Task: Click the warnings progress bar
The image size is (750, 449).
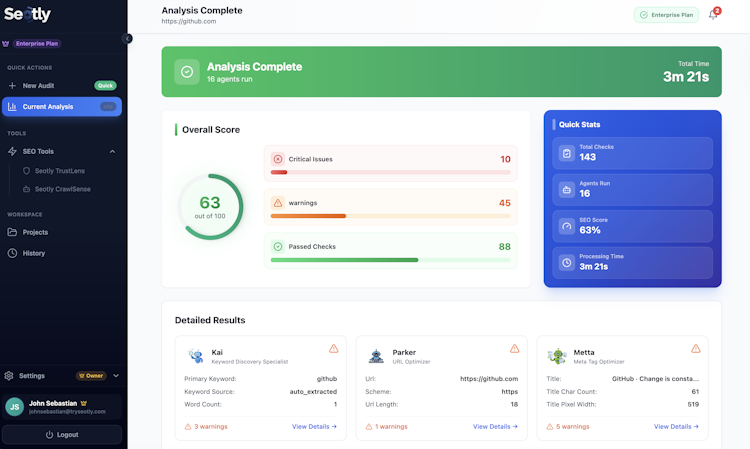Action: click(390, 216)
